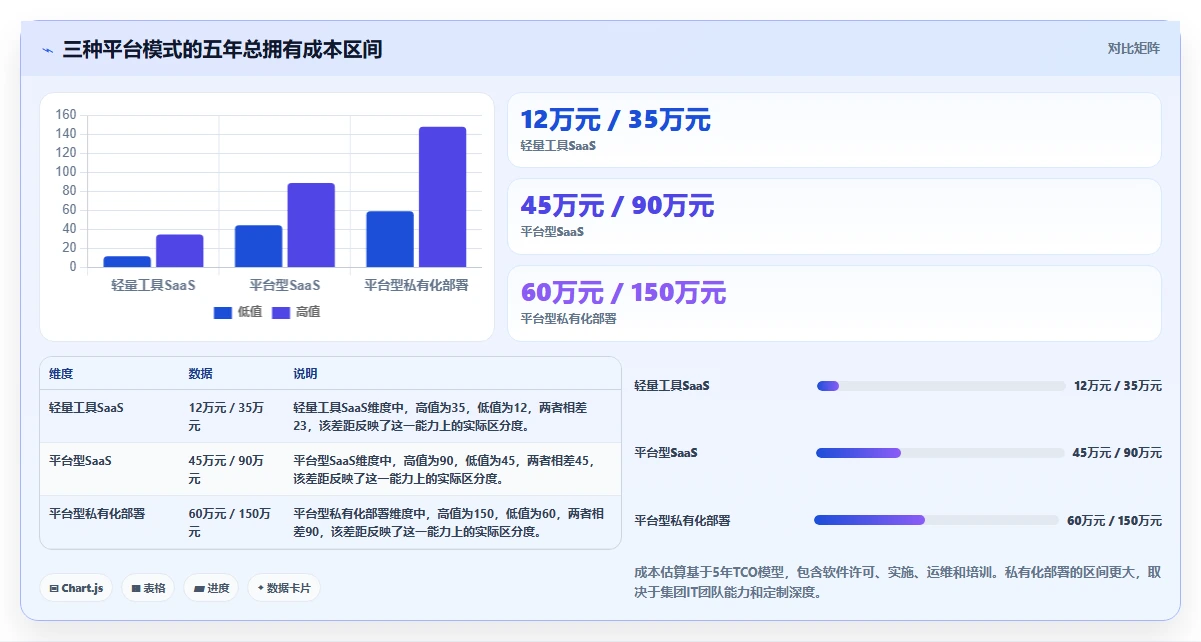Screen dimensions: 1201x642
Task: Click the 轻量工具SaaS high-value bar in the chart
Action: 180,251
